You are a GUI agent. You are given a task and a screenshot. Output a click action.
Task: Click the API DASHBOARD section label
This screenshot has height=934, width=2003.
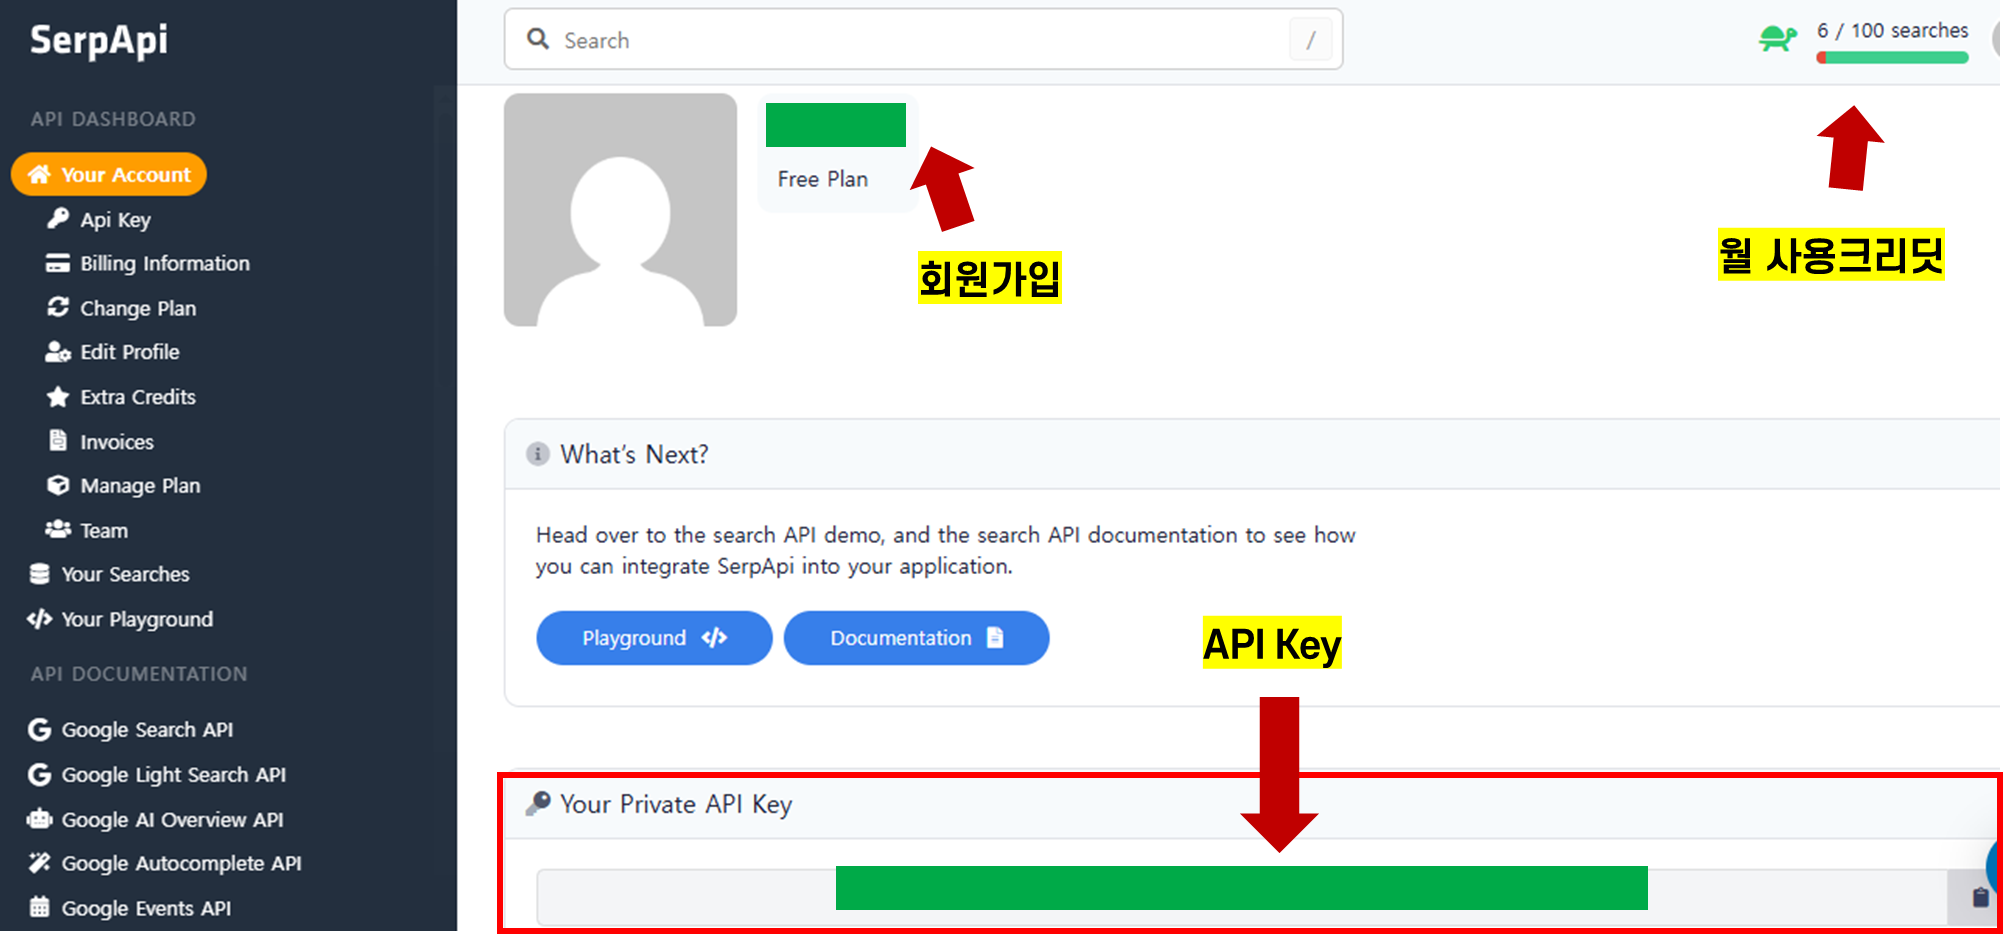tap(113, 119)
